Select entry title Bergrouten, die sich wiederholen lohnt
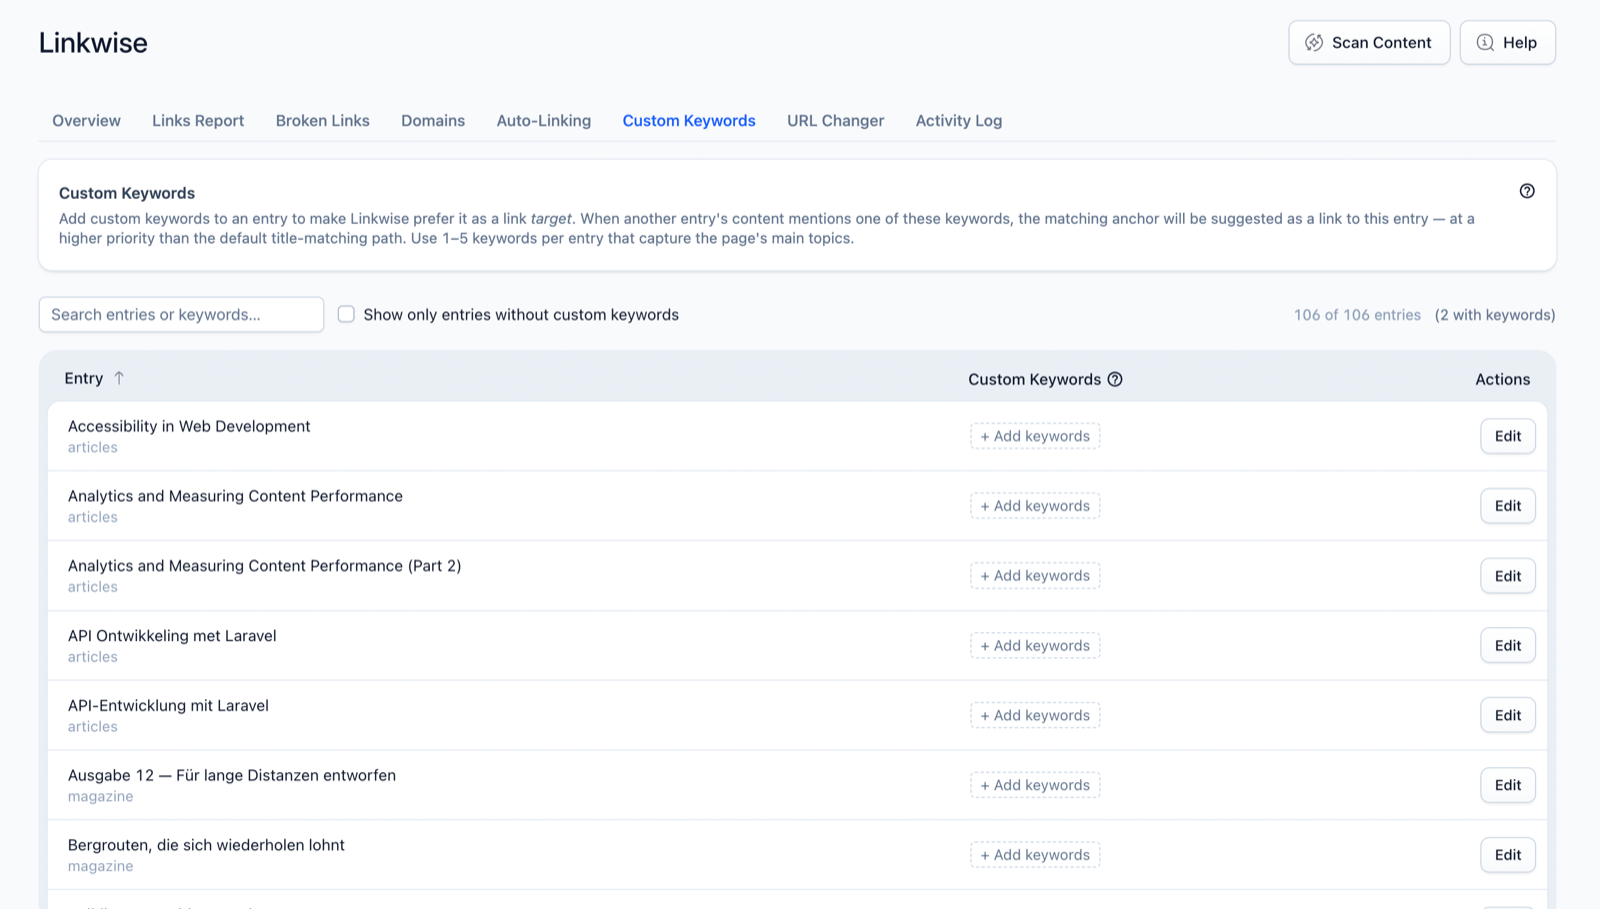This screenshot has height=909, width=1600. point(206,845)
